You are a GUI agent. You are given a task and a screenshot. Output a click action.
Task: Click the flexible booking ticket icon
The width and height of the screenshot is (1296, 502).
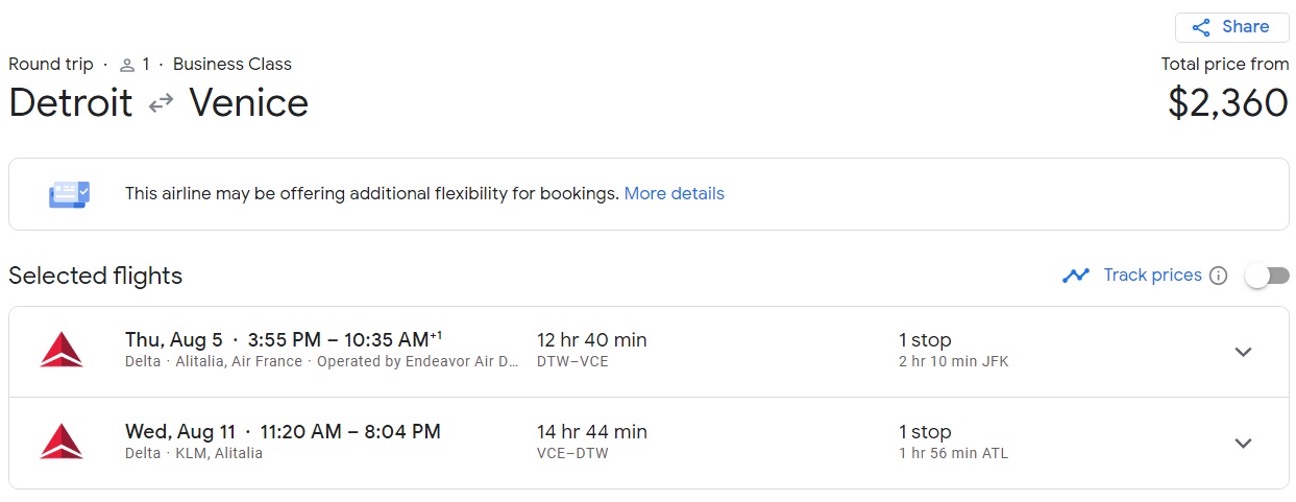(x=69, y=194)
